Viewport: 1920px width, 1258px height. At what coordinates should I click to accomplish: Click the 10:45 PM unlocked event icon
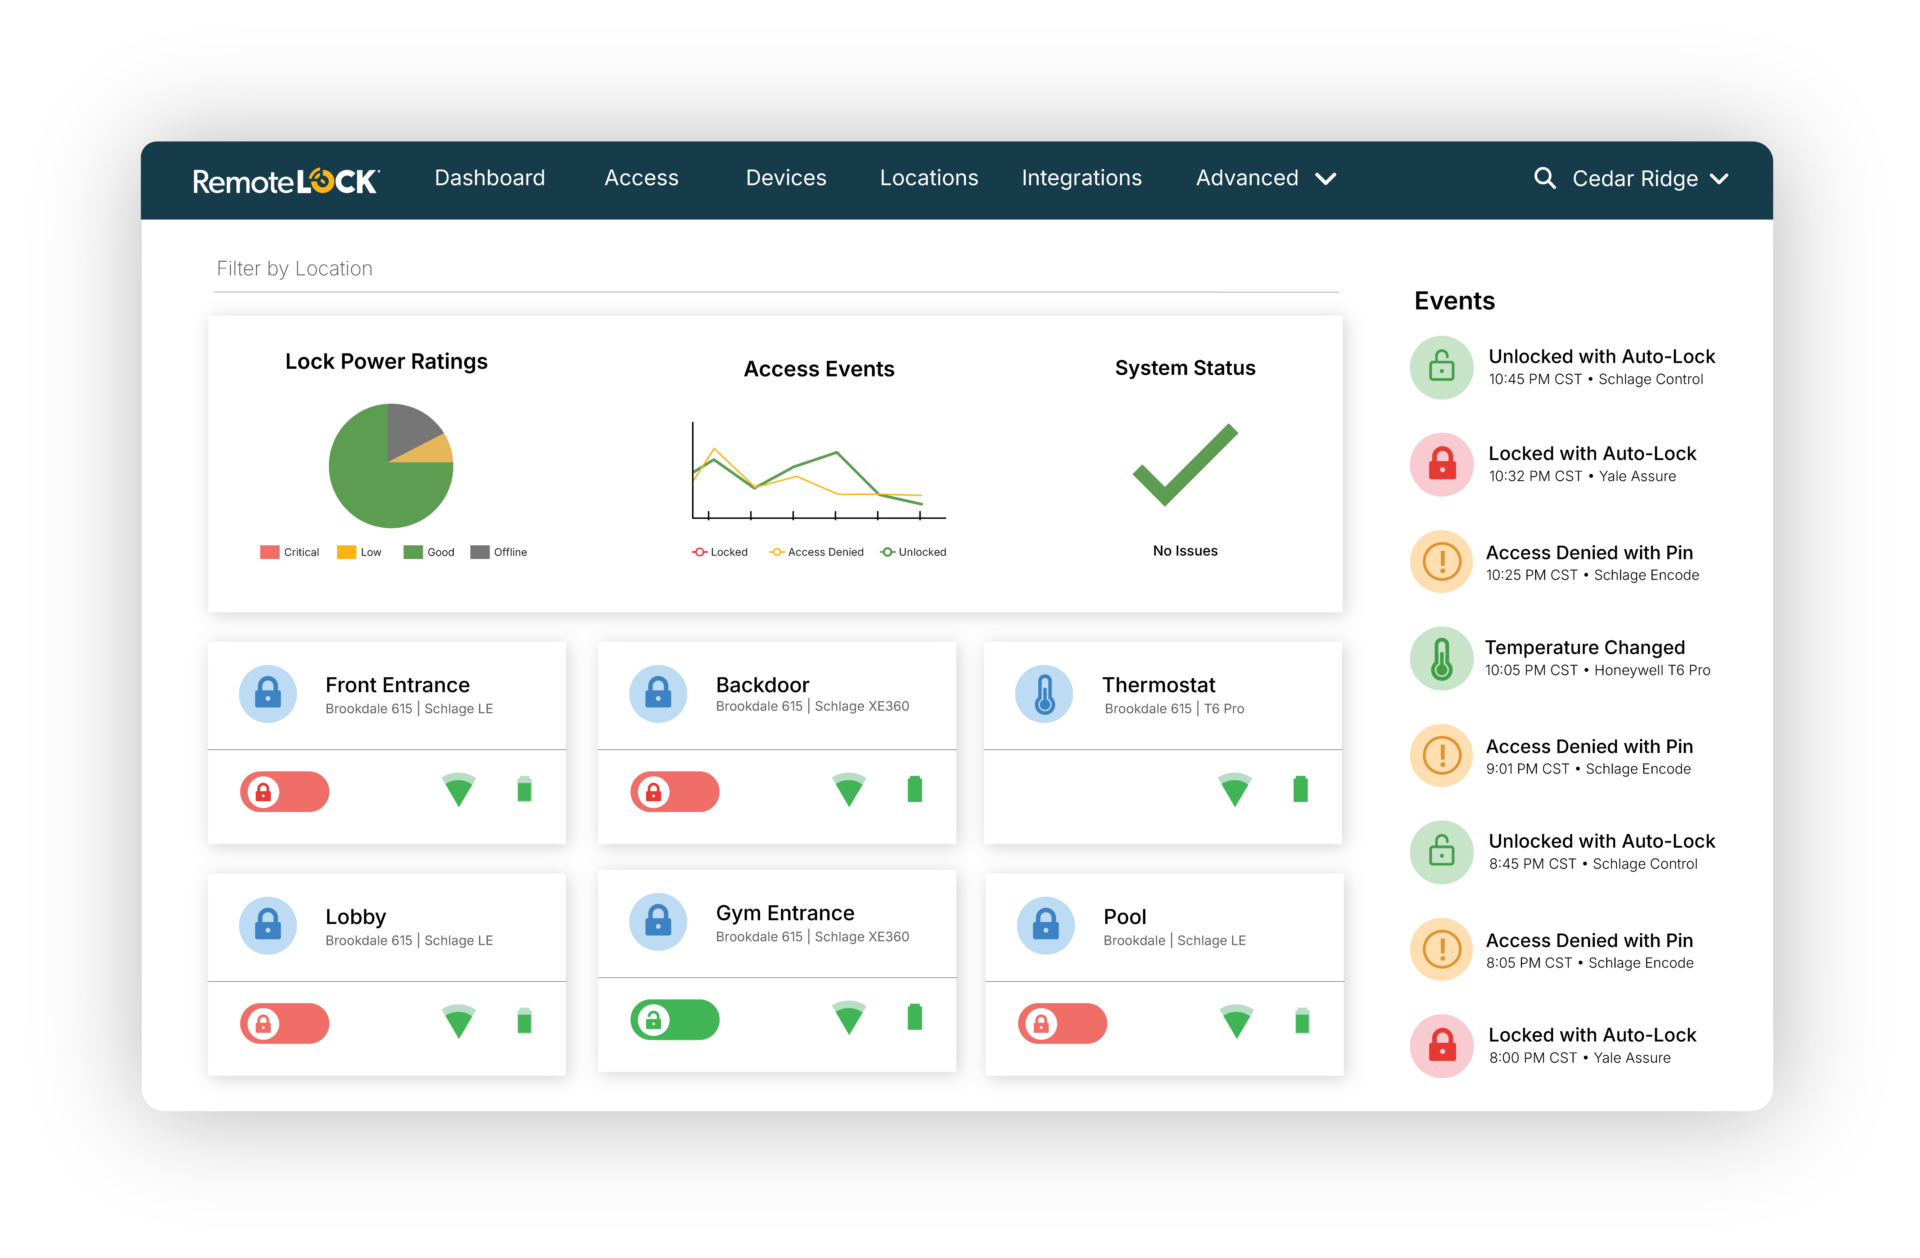point(1442,367)
